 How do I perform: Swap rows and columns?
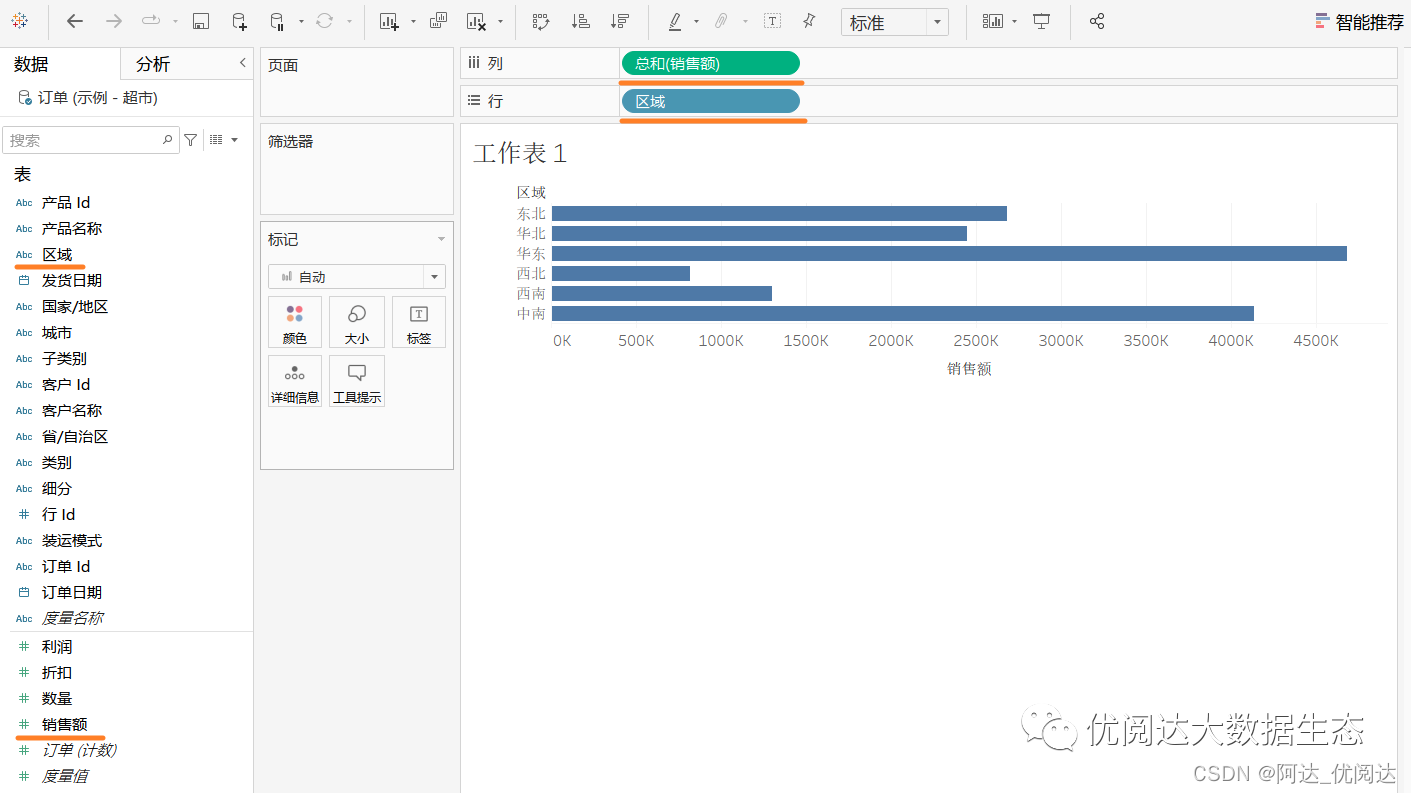[x=541, y=21]
